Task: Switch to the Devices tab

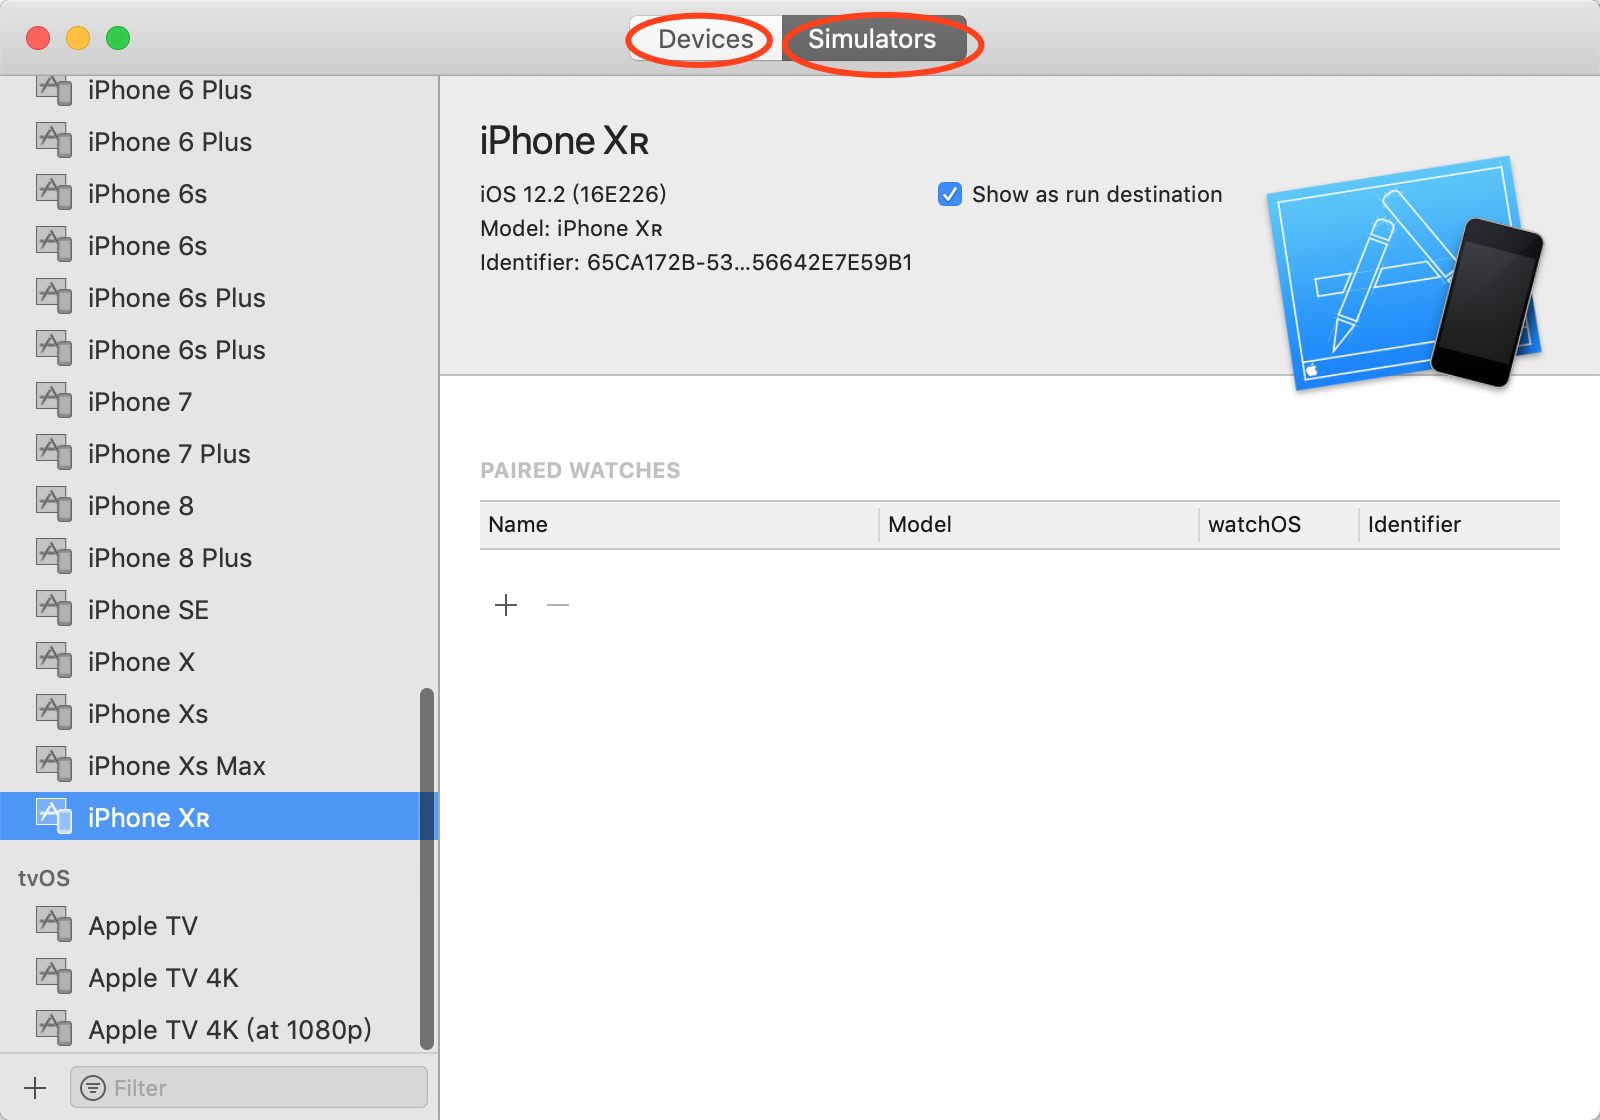Action: (x=705, y=39)
